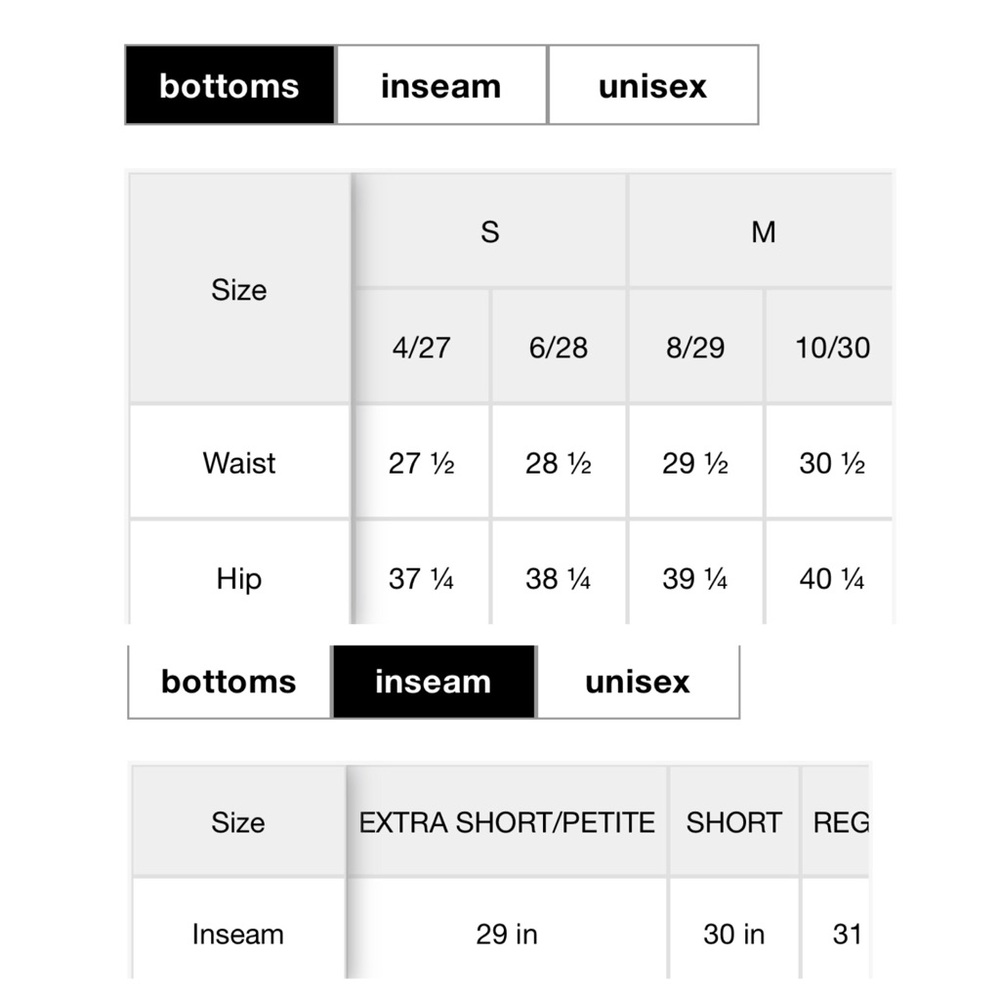The width and height of the screenshot is (1000, 1000).
Task: Click the M size header
Action: (x=762, y=232)
